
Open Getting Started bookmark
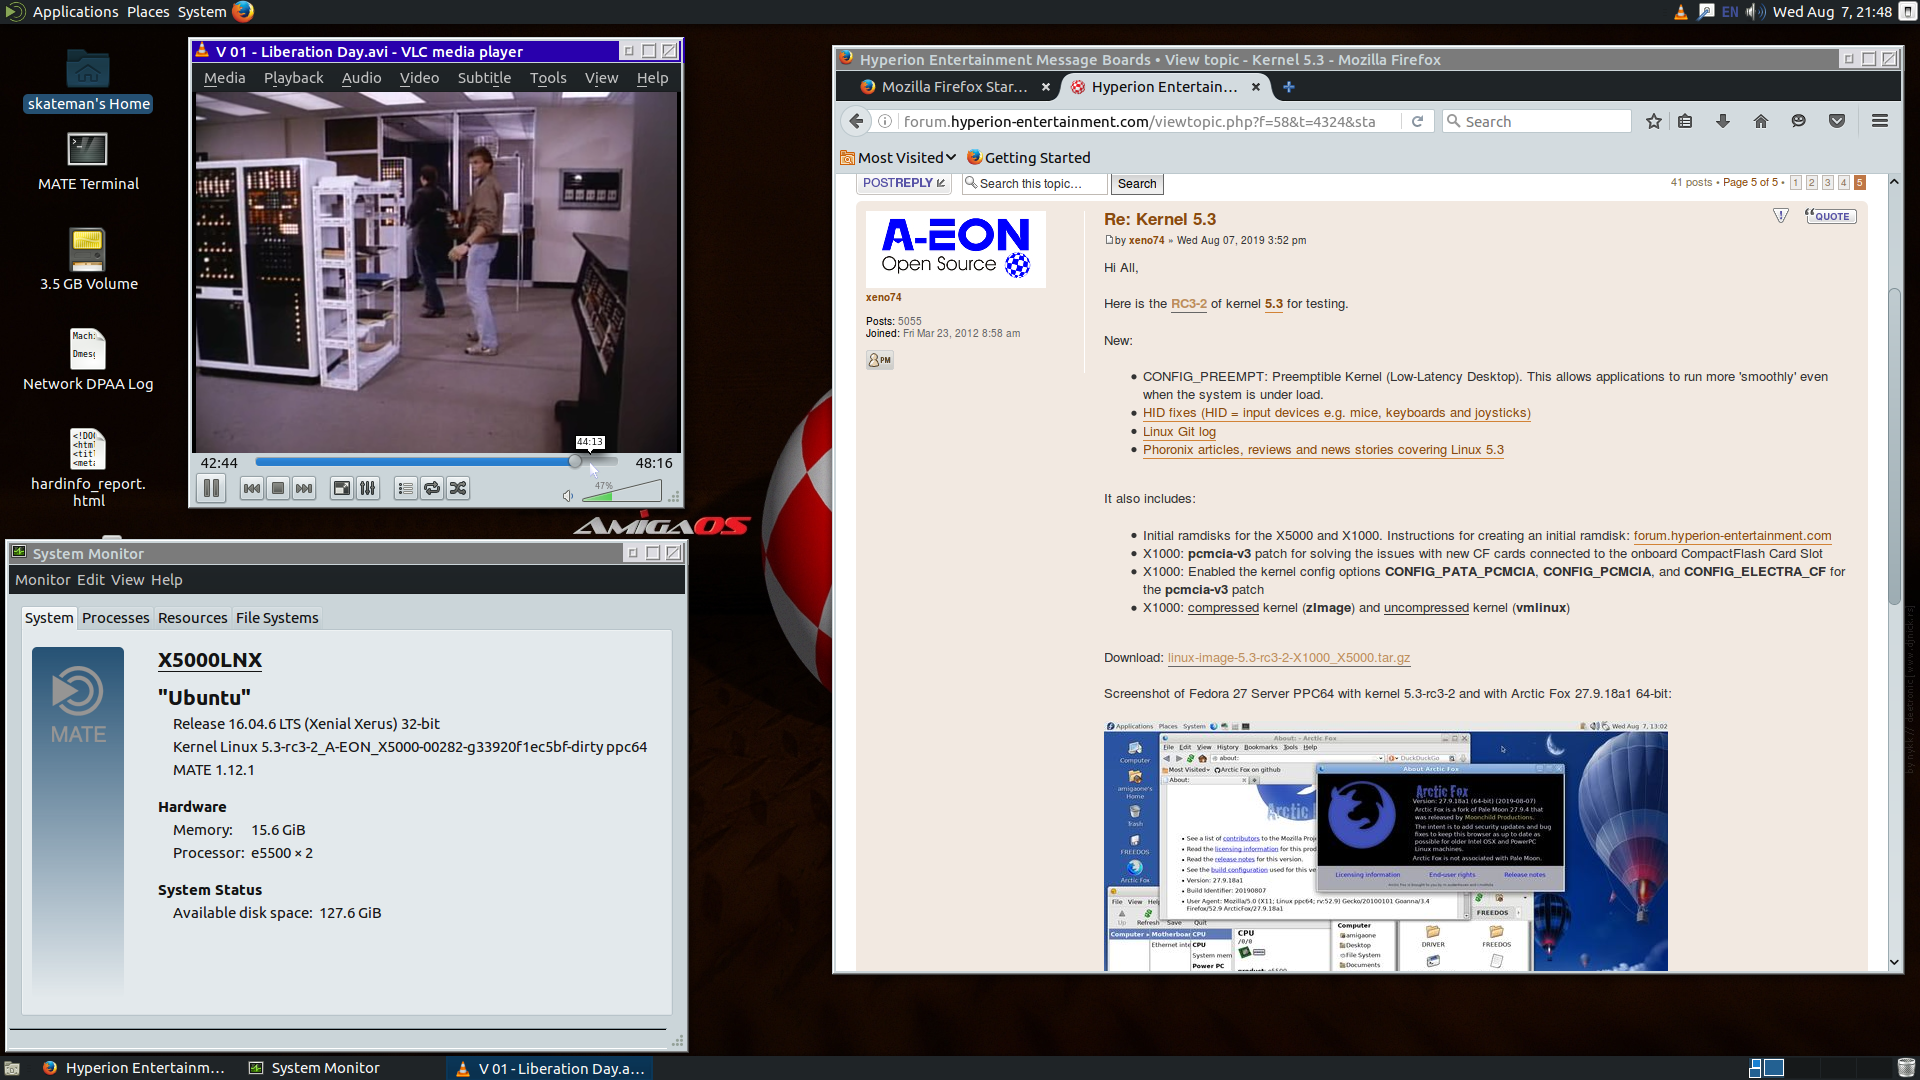click(1028, 157)
